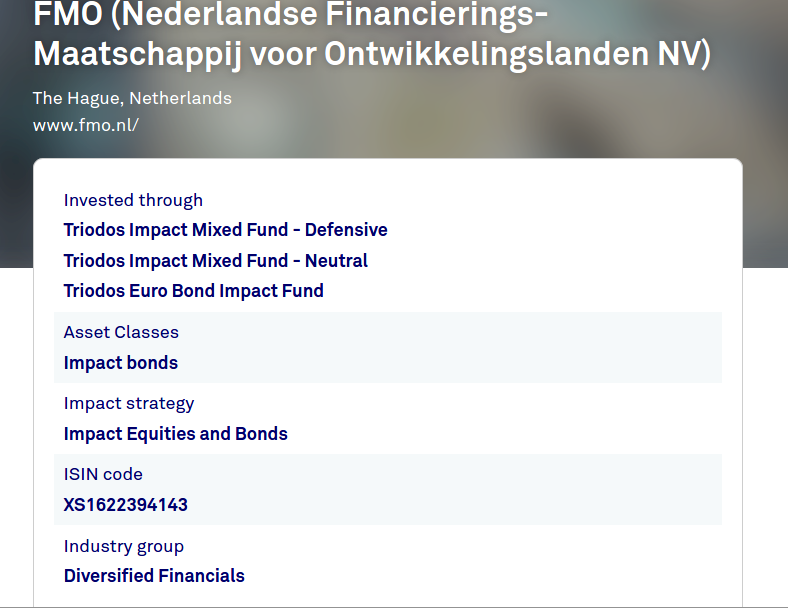Image resolution: width=788 pixels, height=608 pixels.
Task: Select the Diversified Financials industry group
Action: (154, 576)
